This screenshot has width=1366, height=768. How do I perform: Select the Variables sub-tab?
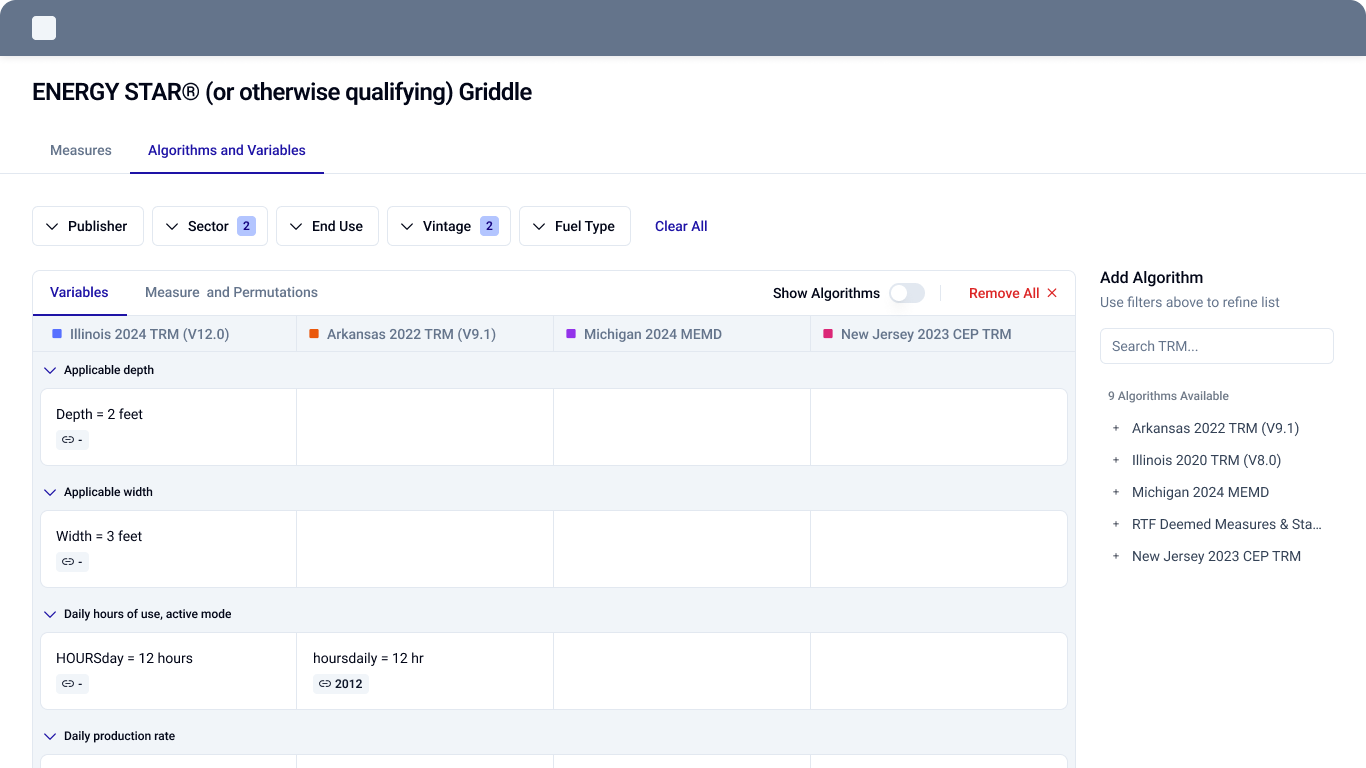[79, 293]
